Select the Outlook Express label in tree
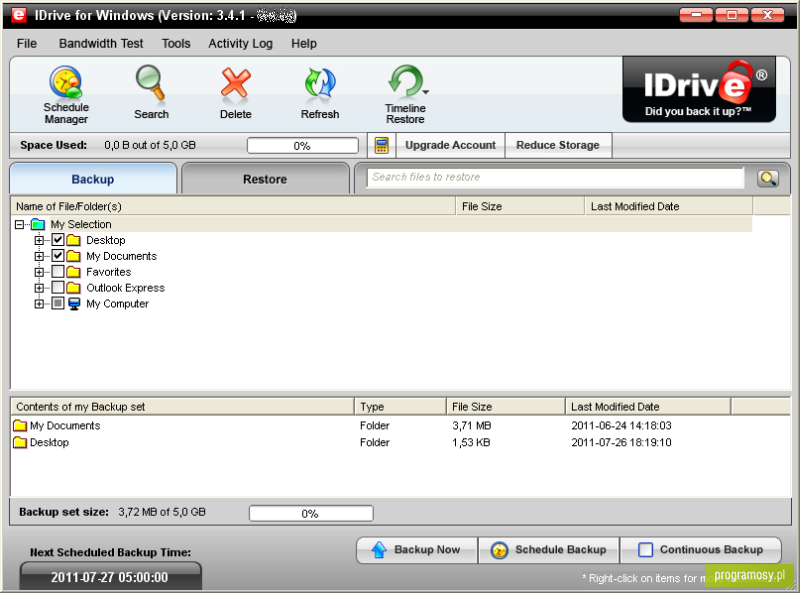This screenshot has width=800, height=593. point(126,288)
